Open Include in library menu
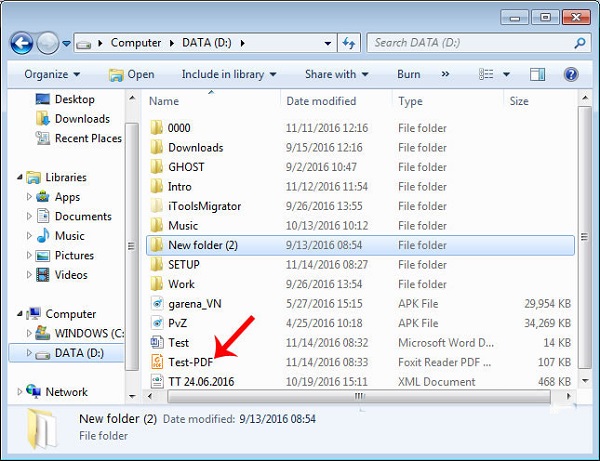The height and width of the screenshot is (461, 600). pos(229,74)
